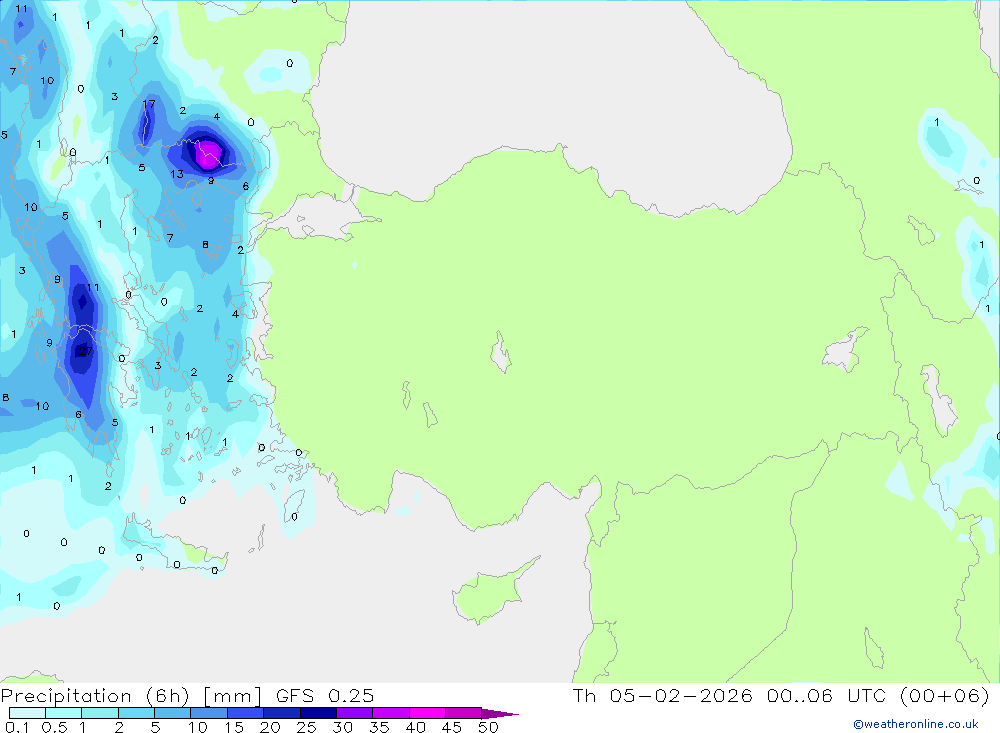Image resolution: width=1000 pixels, height=733 pixels.
Task: Click the 45–50 mm legend color swatch
Action: click(464, 713)
